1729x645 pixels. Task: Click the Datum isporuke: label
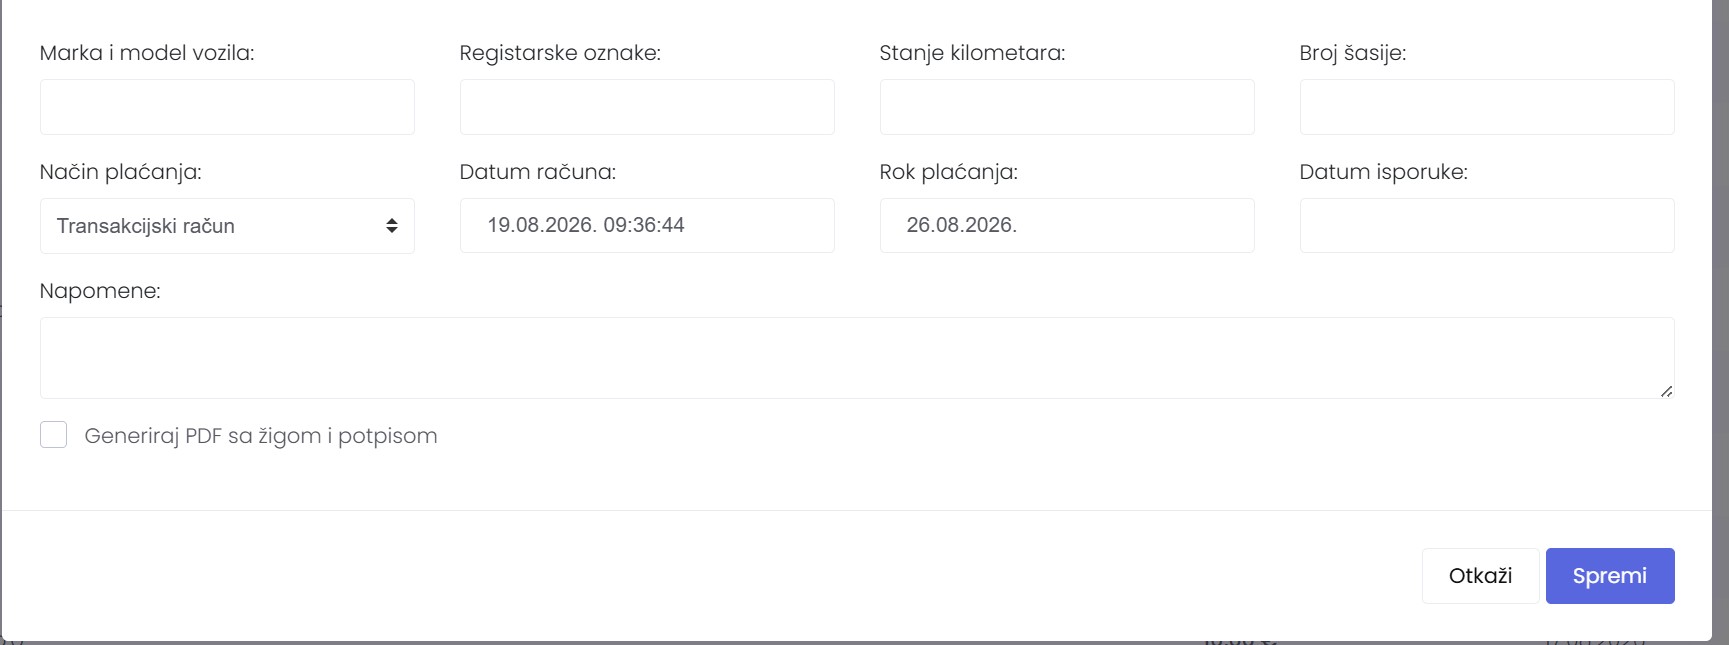[1384, 172]
